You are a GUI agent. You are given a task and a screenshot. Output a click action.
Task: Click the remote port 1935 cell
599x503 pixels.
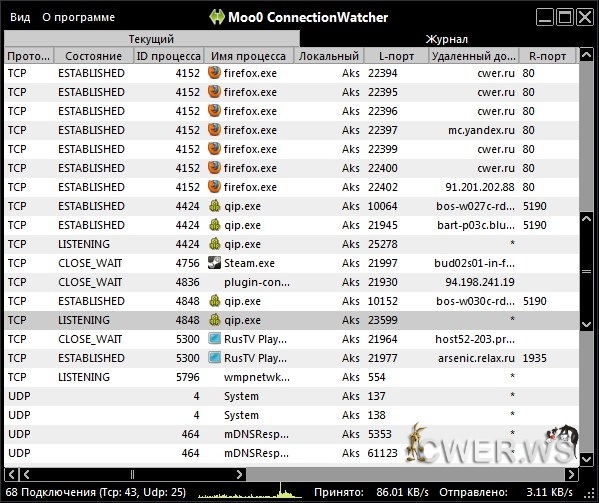point(534,358)
